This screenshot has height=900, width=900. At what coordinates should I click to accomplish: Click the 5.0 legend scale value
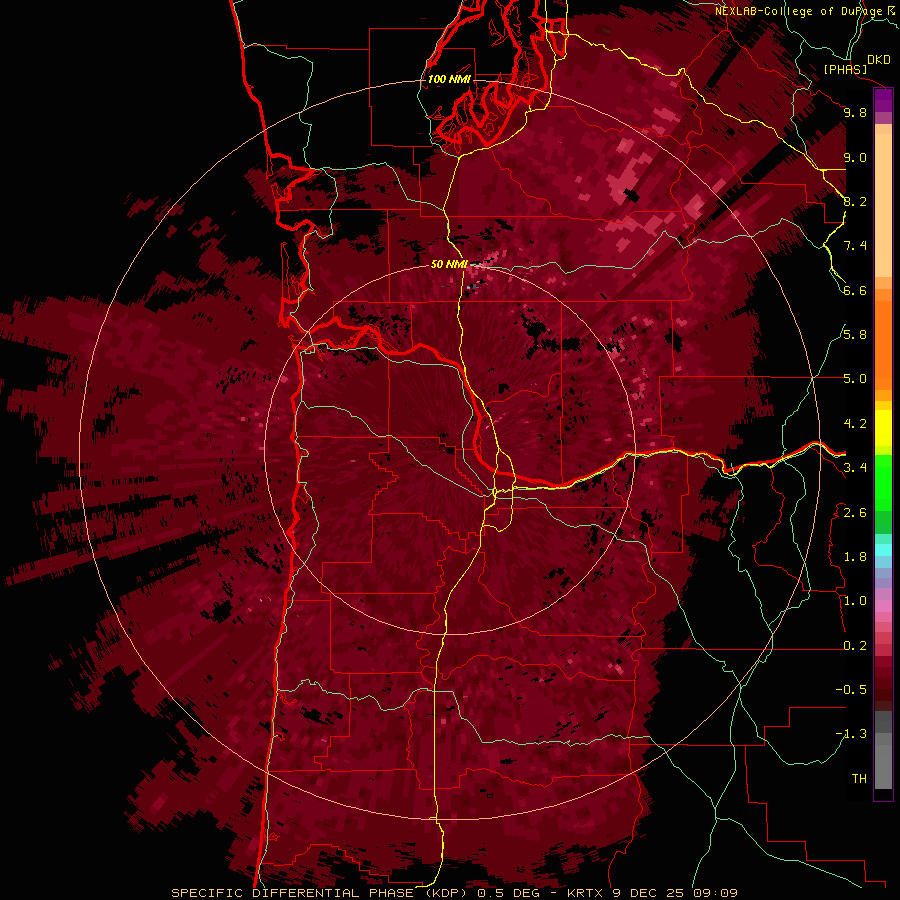(x=855, y=379)
